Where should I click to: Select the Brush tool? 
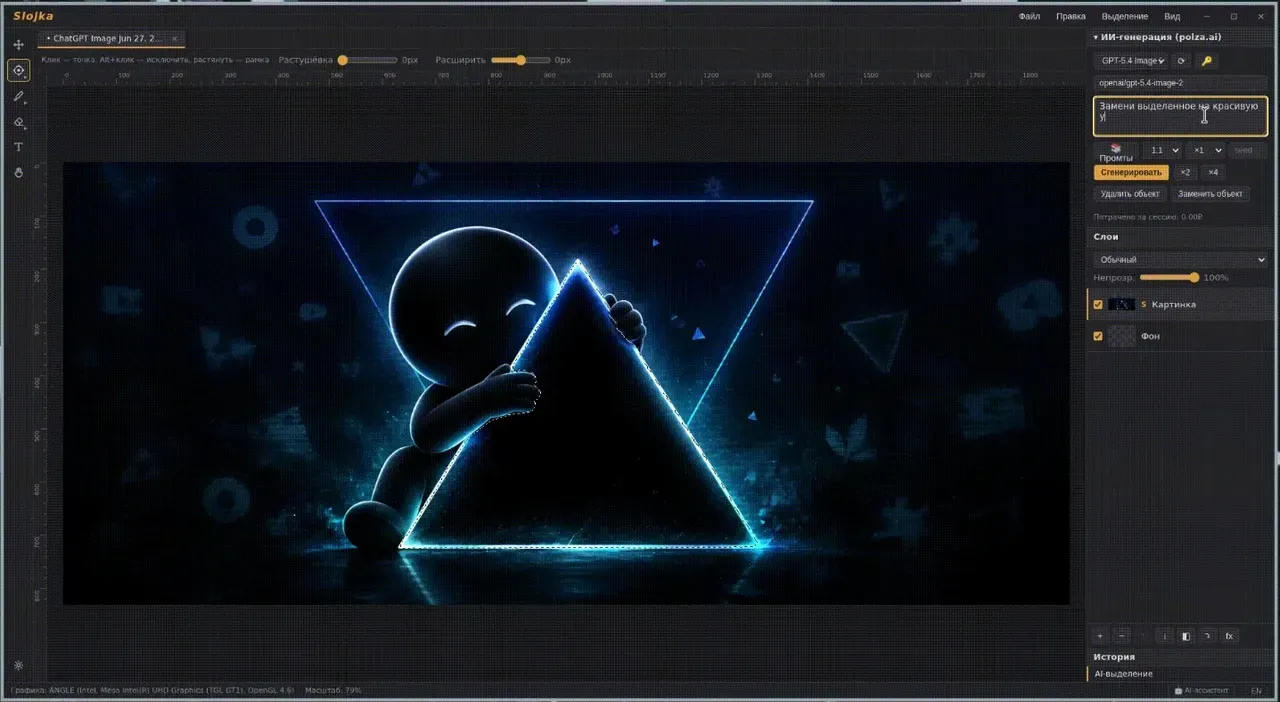coord(18,97)
